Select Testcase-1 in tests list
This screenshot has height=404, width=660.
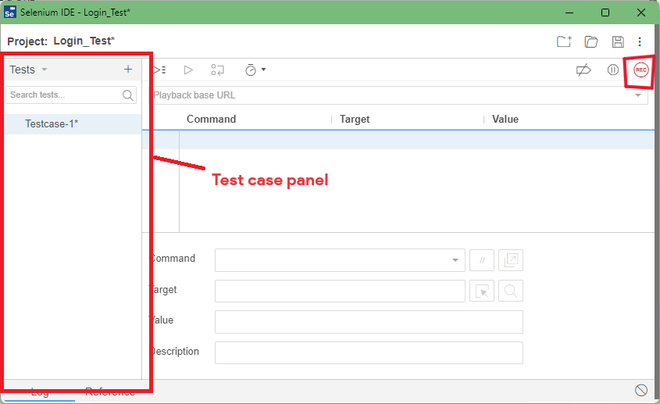73,124
